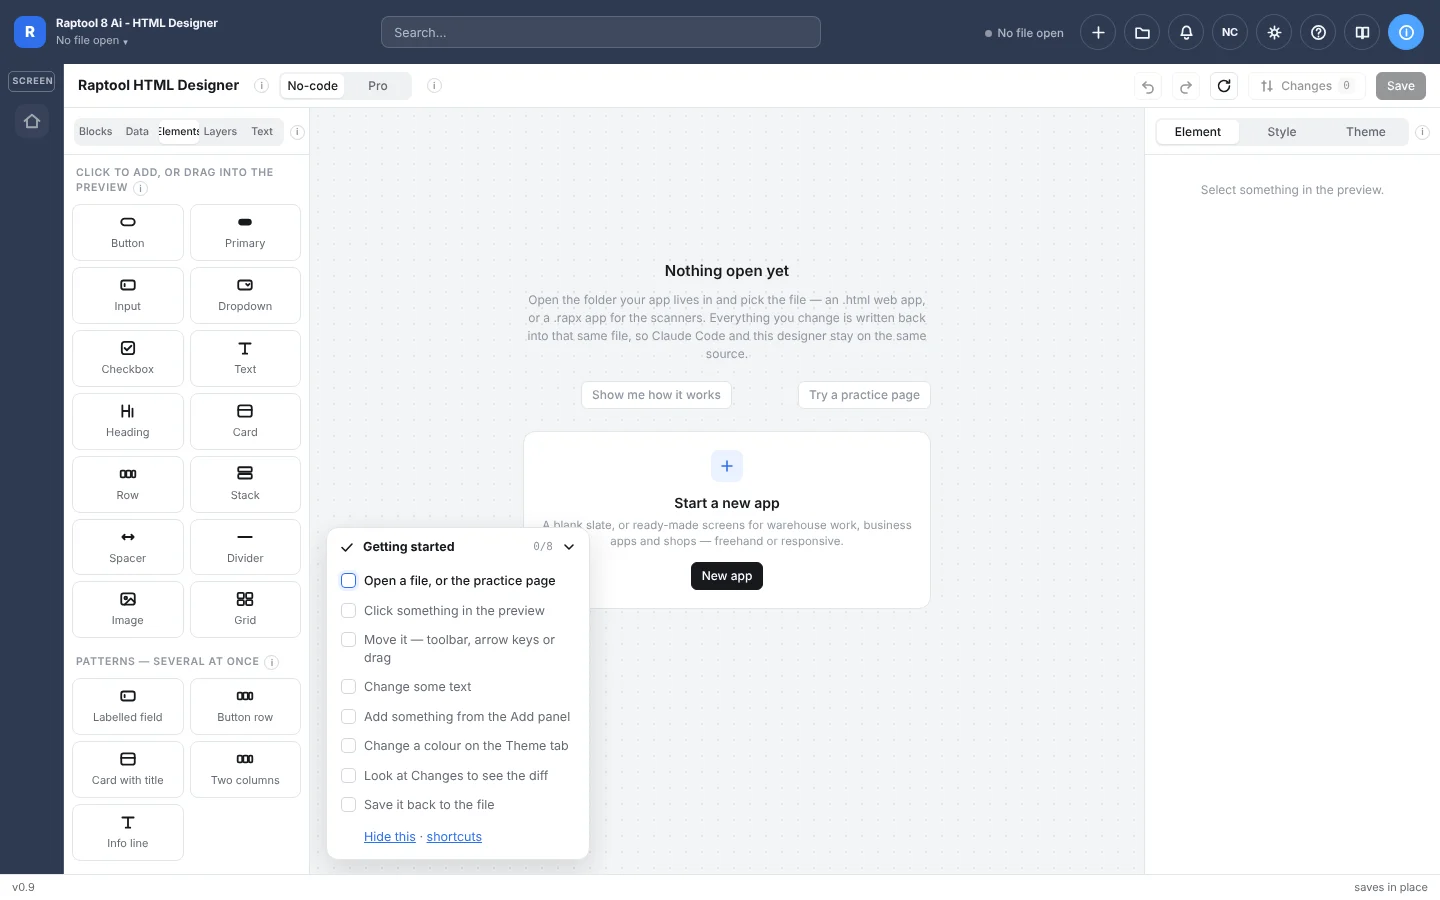The width and height of the screenshot is (1440, 900).
Task: Check 'Add something from the Add panel'
Action: [x=349, y=717]
